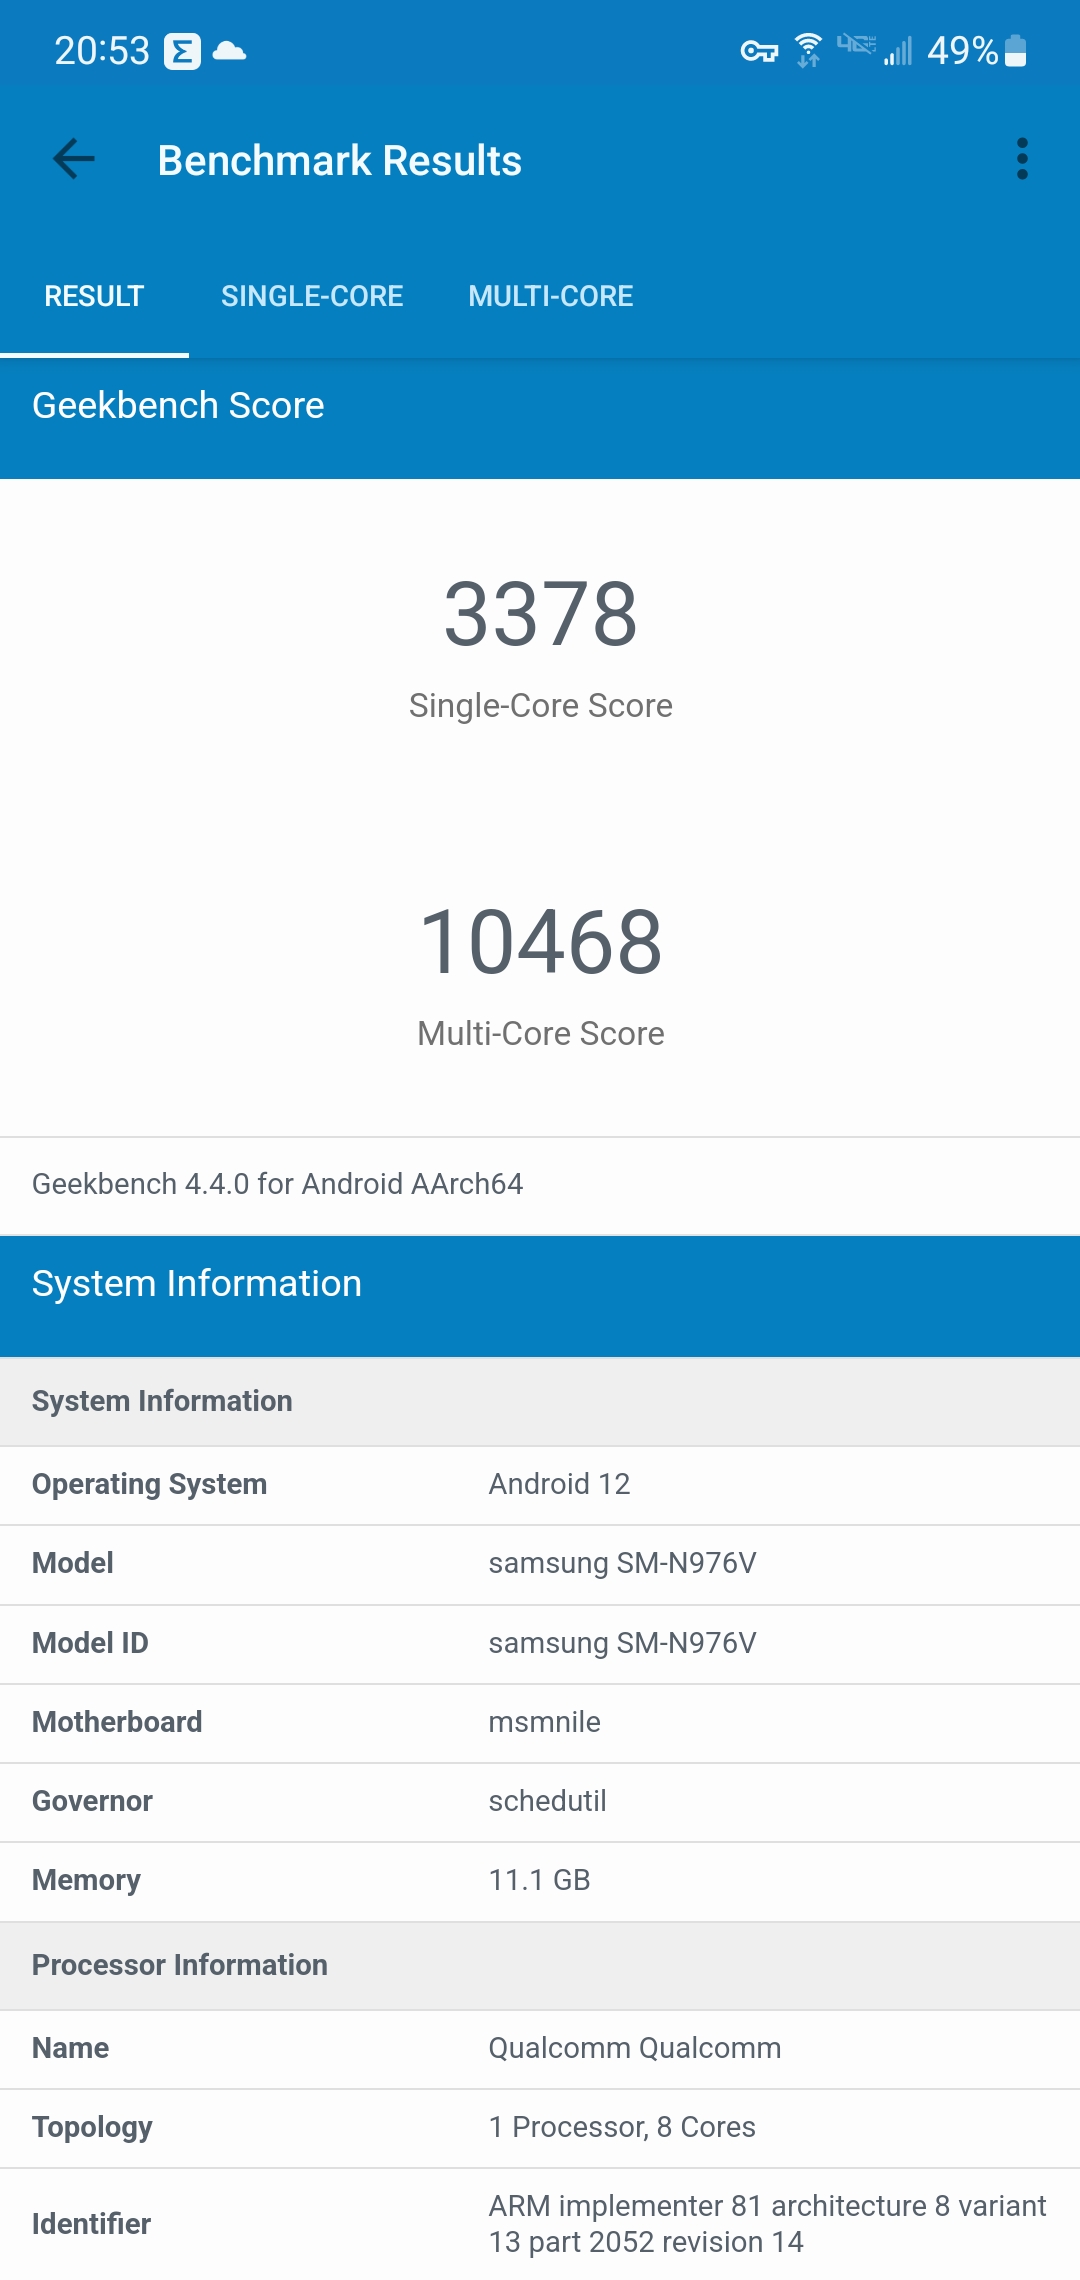Tap the Model ID value samsung SM-N976V

[622, 1643]
